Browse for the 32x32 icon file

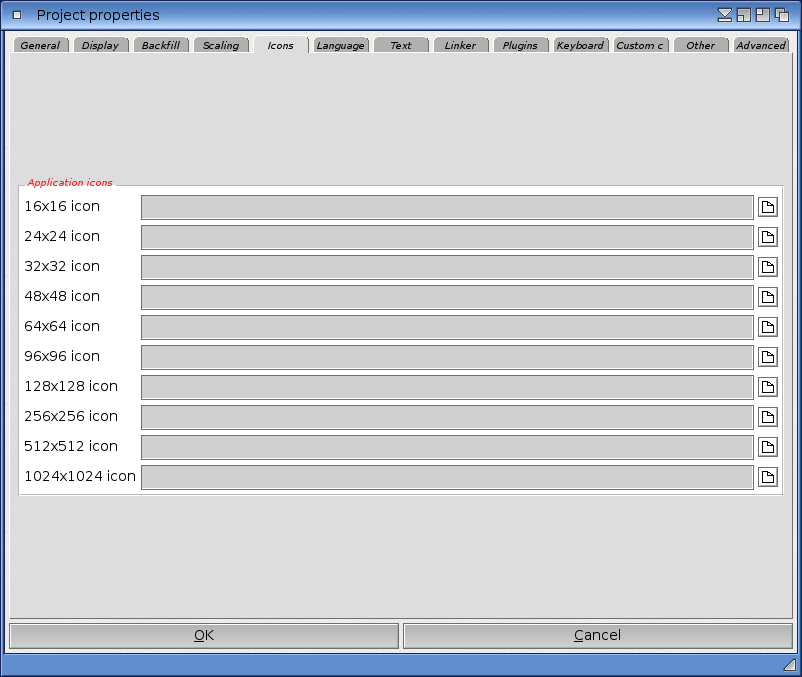(x=767, y=267)
